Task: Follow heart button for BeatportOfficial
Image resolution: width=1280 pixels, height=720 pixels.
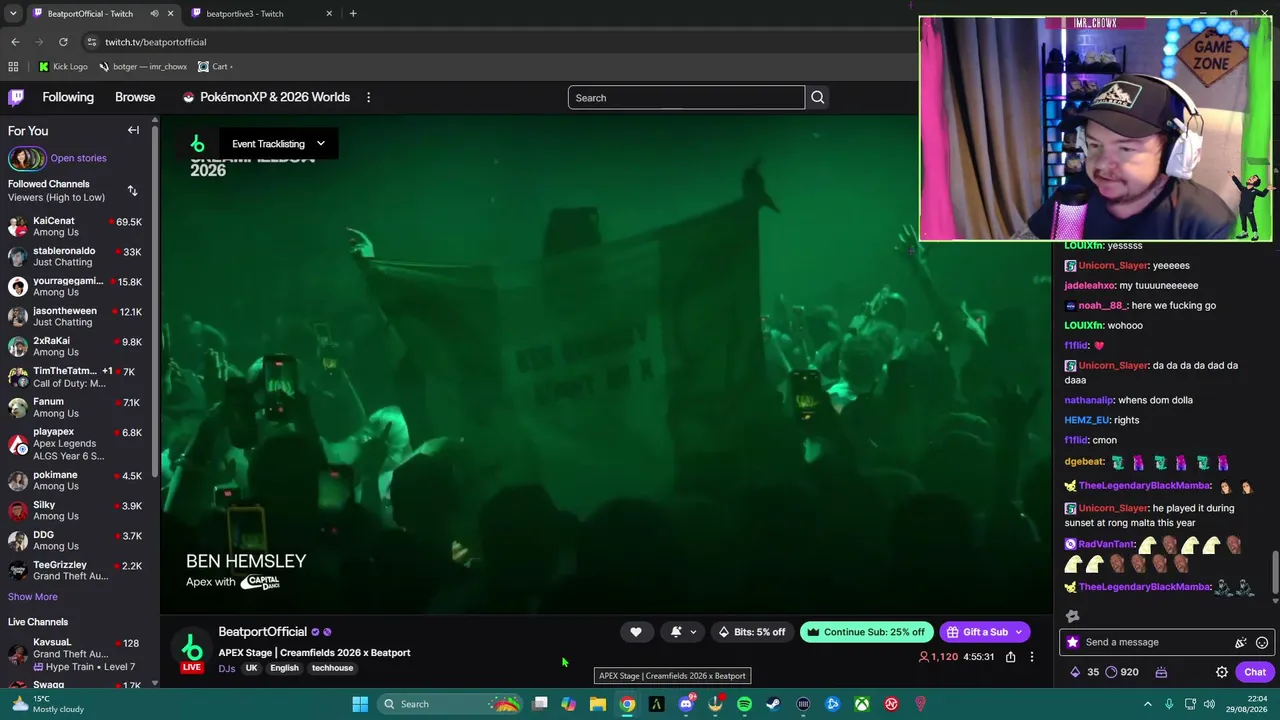Action: pyautogui.click(x=635, y=632)
